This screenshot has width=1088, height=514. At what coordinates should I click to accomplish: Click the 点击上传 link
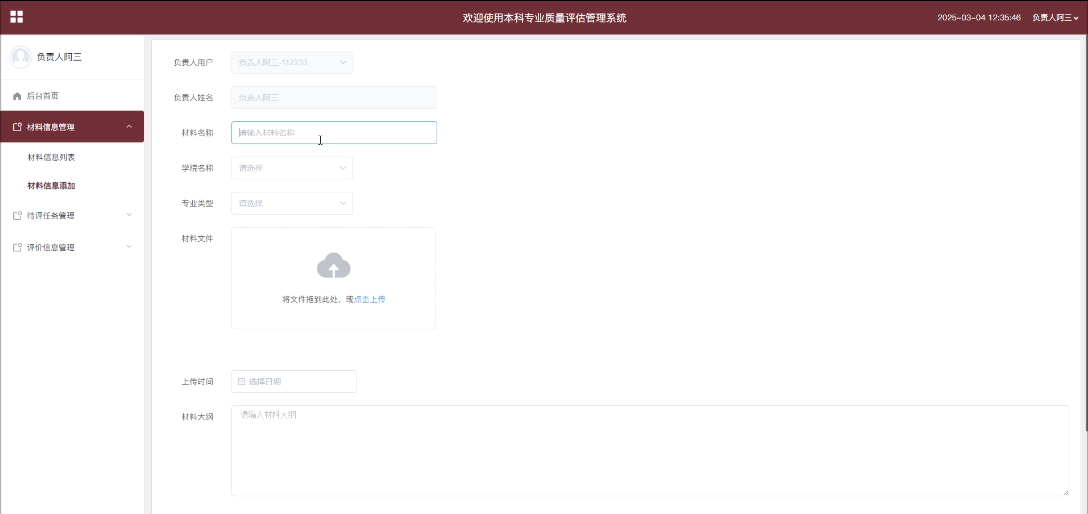tap(370, 300)
